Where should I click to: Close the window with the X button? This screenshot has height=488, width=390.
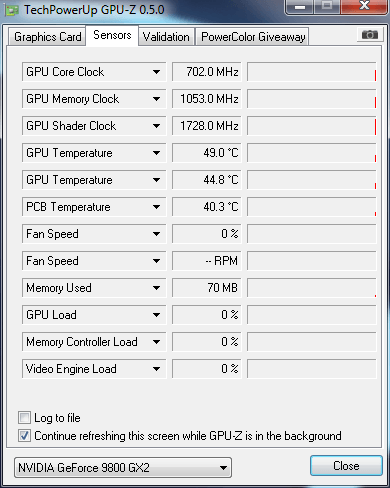(x=364, y=6)
